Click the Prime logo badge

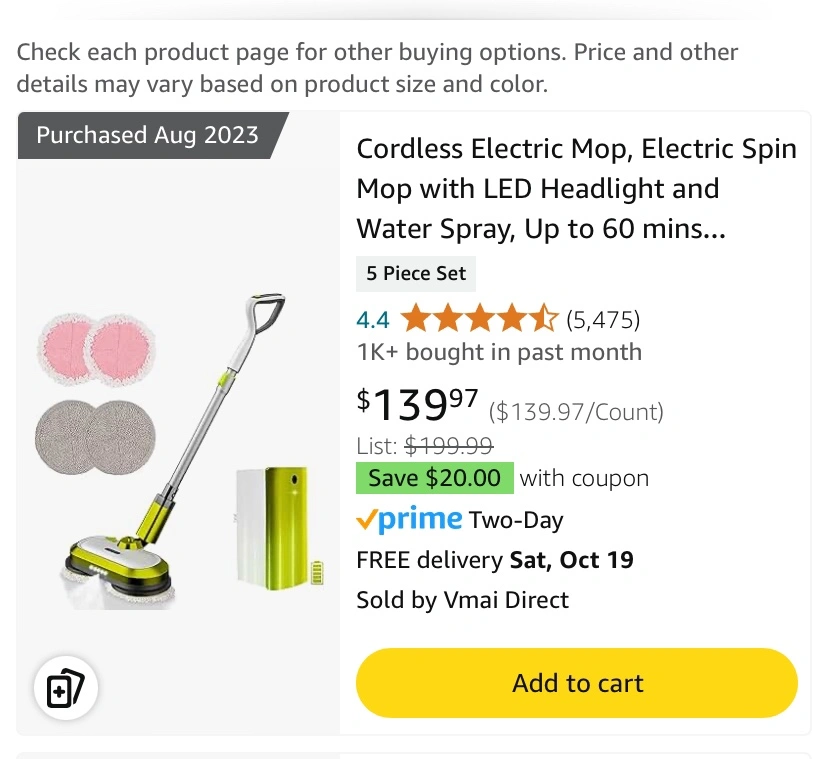pyautogui.click(x=409, y=520)
